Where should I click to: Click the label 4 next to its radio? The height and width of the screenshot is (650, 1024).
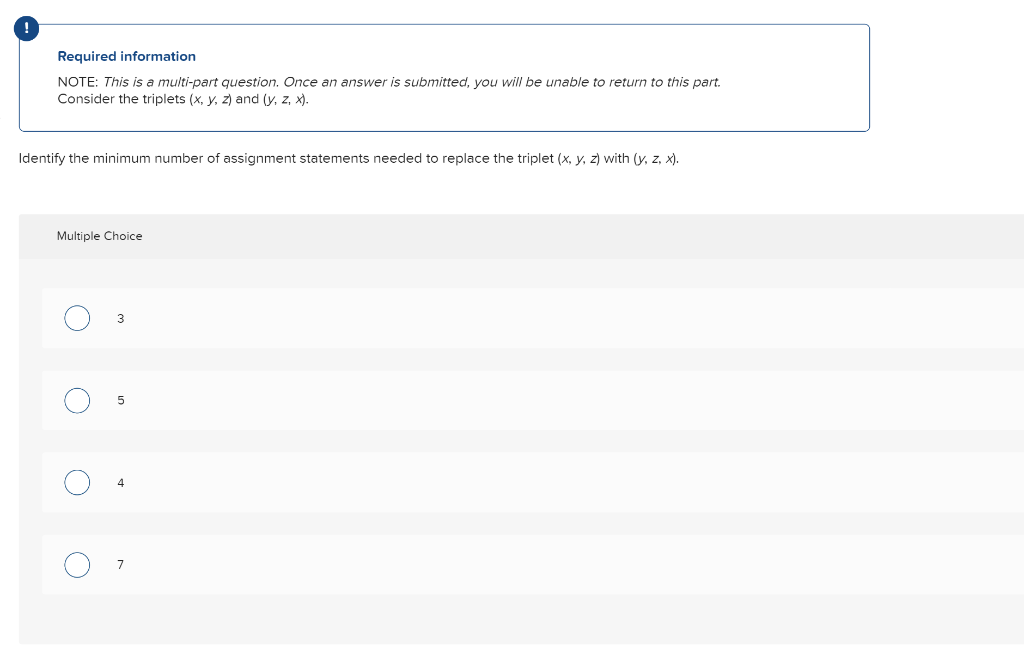[120, 482]
